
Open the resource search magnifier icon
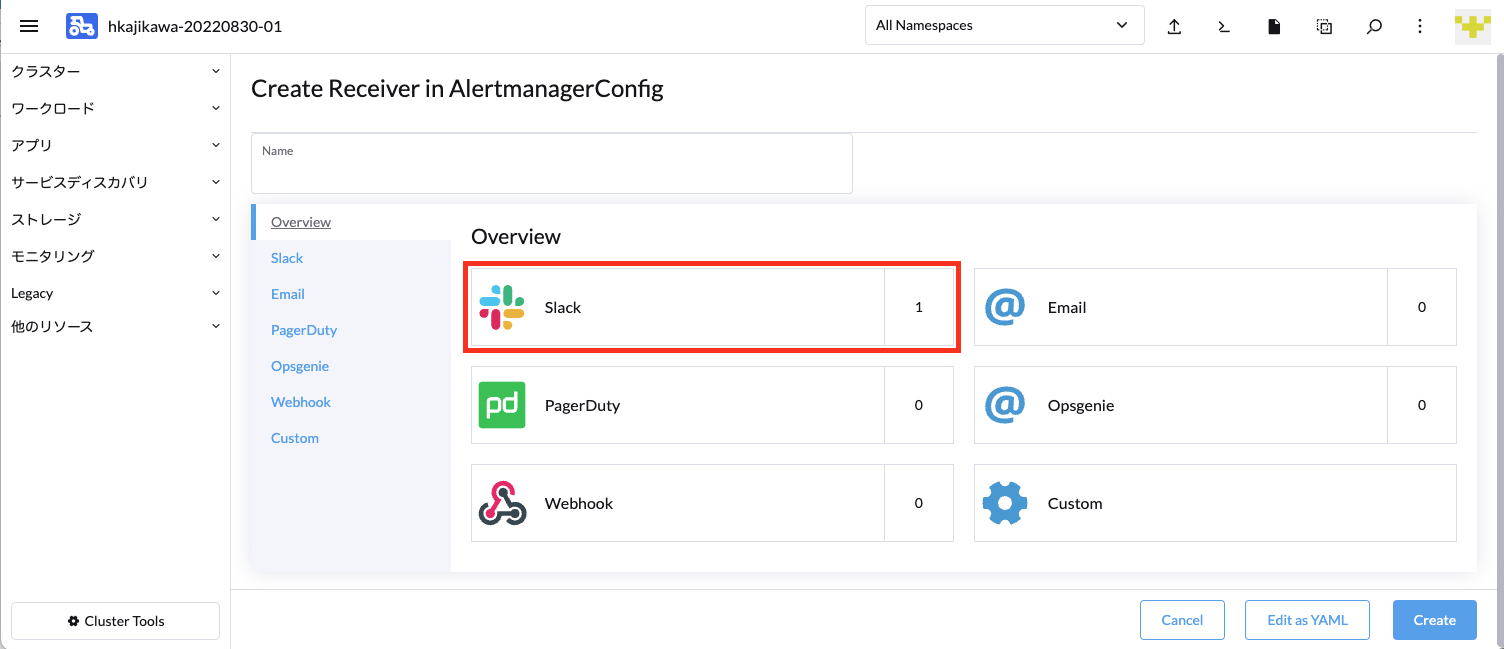pos(1374,27)
